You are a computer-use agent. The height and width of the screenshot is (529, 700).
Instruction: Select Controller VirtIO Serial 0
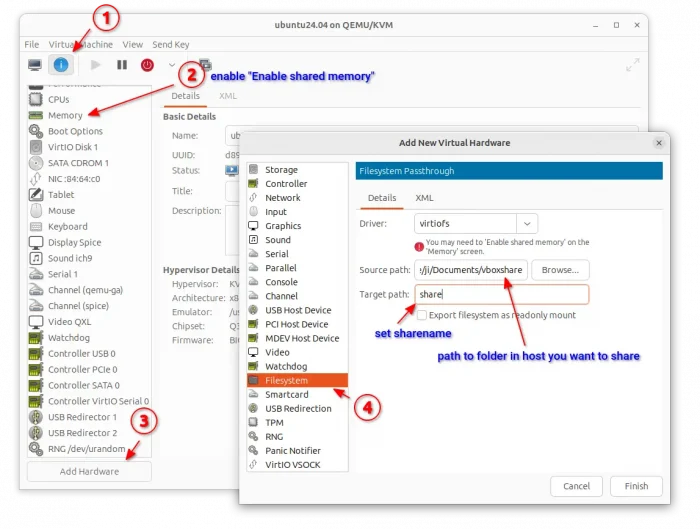pyautogui.click(x=89, y=401)
